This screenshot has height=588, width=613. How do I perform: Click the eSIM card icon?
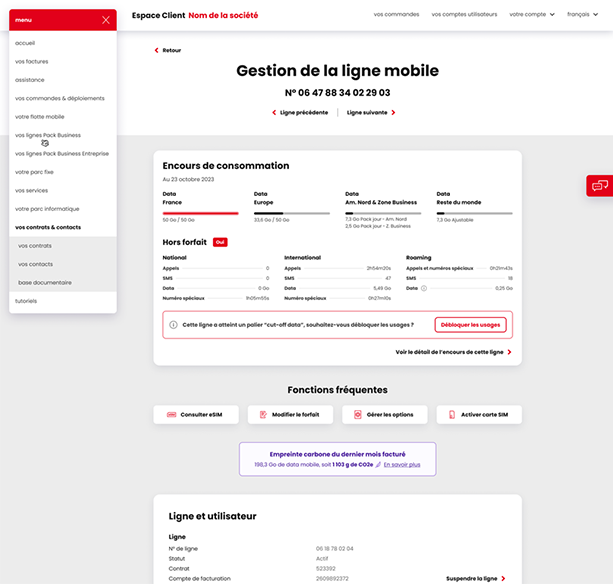pos(172,414)
